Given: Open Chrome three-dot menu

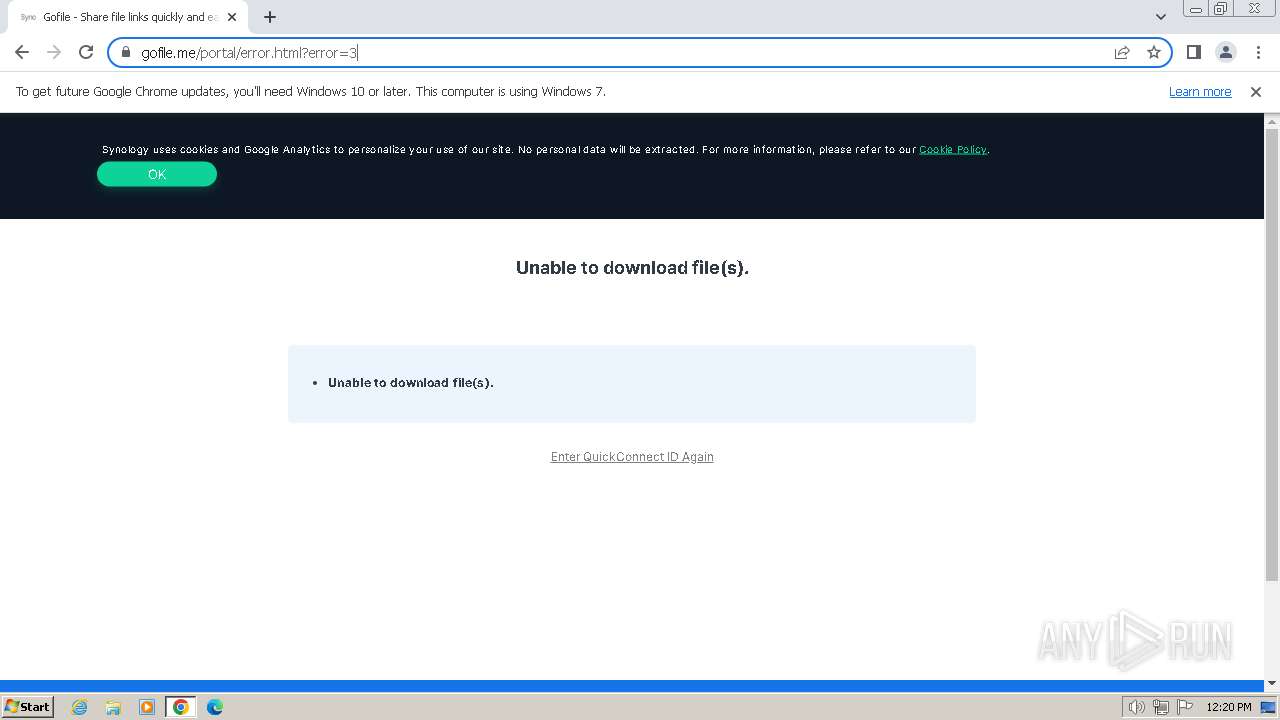Looking at the screenshot, I should 1256,52.
